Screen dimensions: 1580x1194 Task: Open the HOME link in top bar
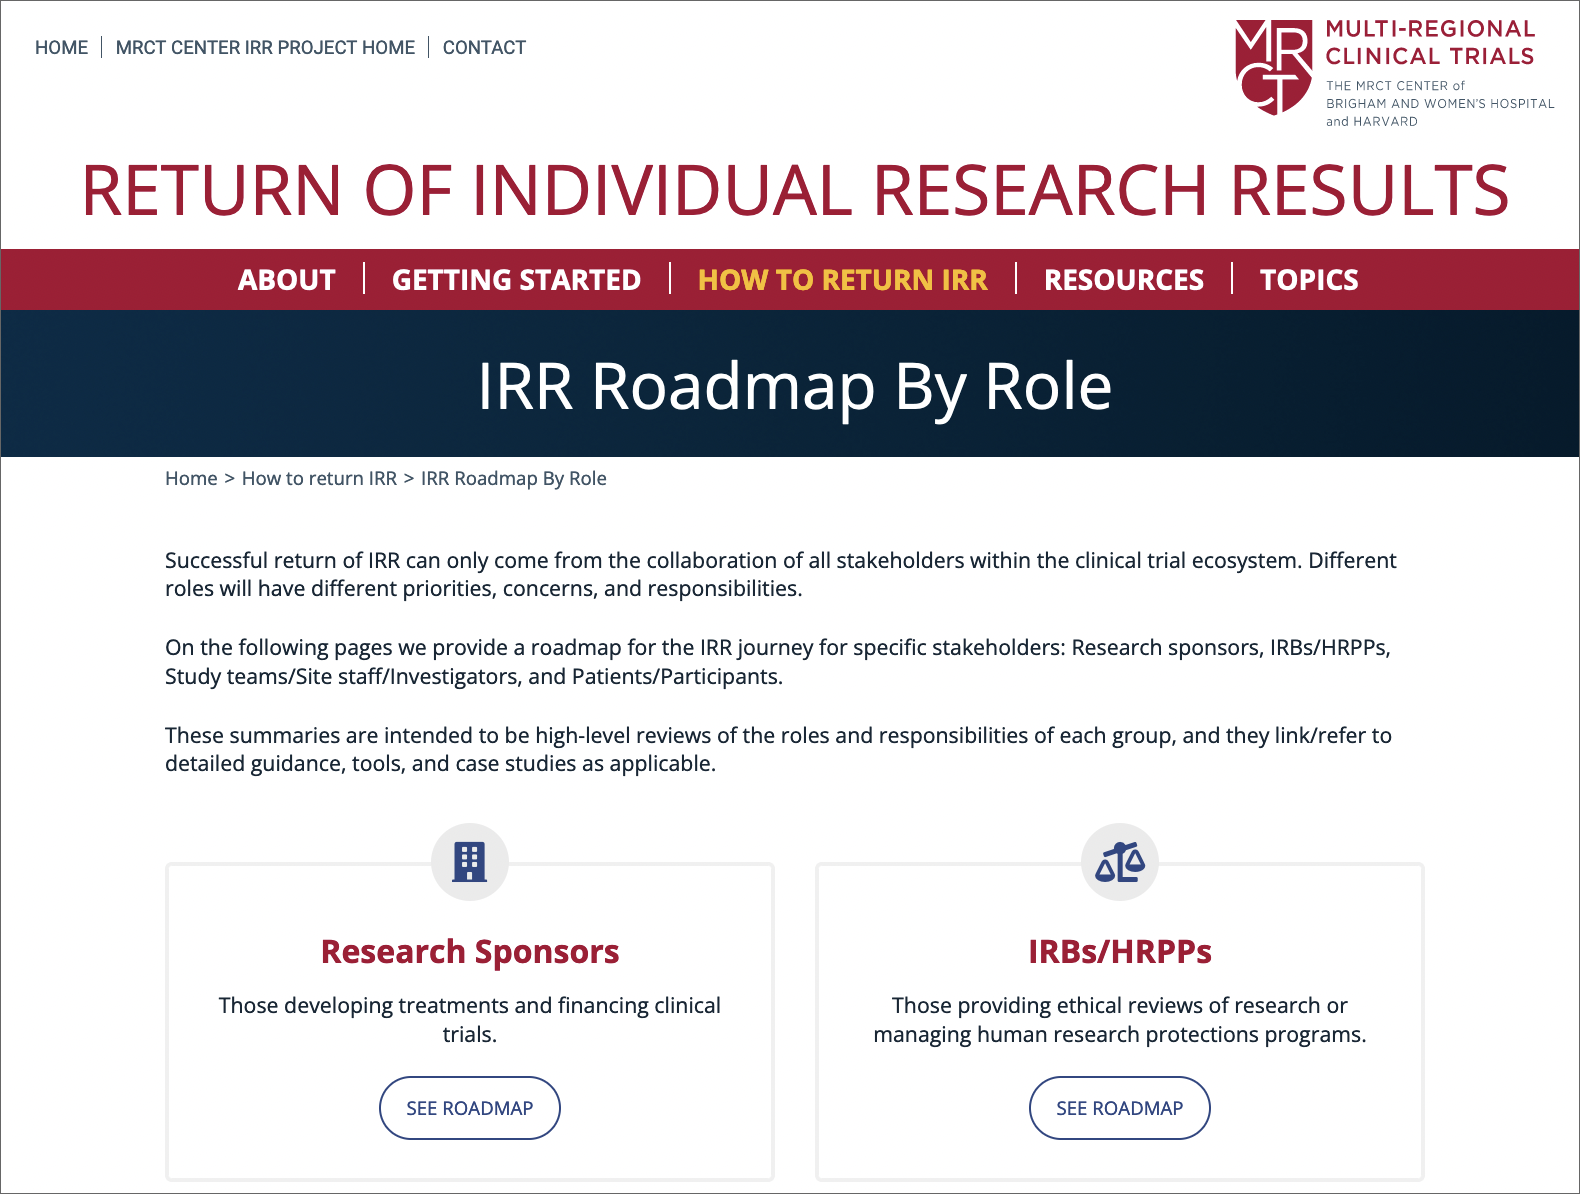[x=61, y=47]
